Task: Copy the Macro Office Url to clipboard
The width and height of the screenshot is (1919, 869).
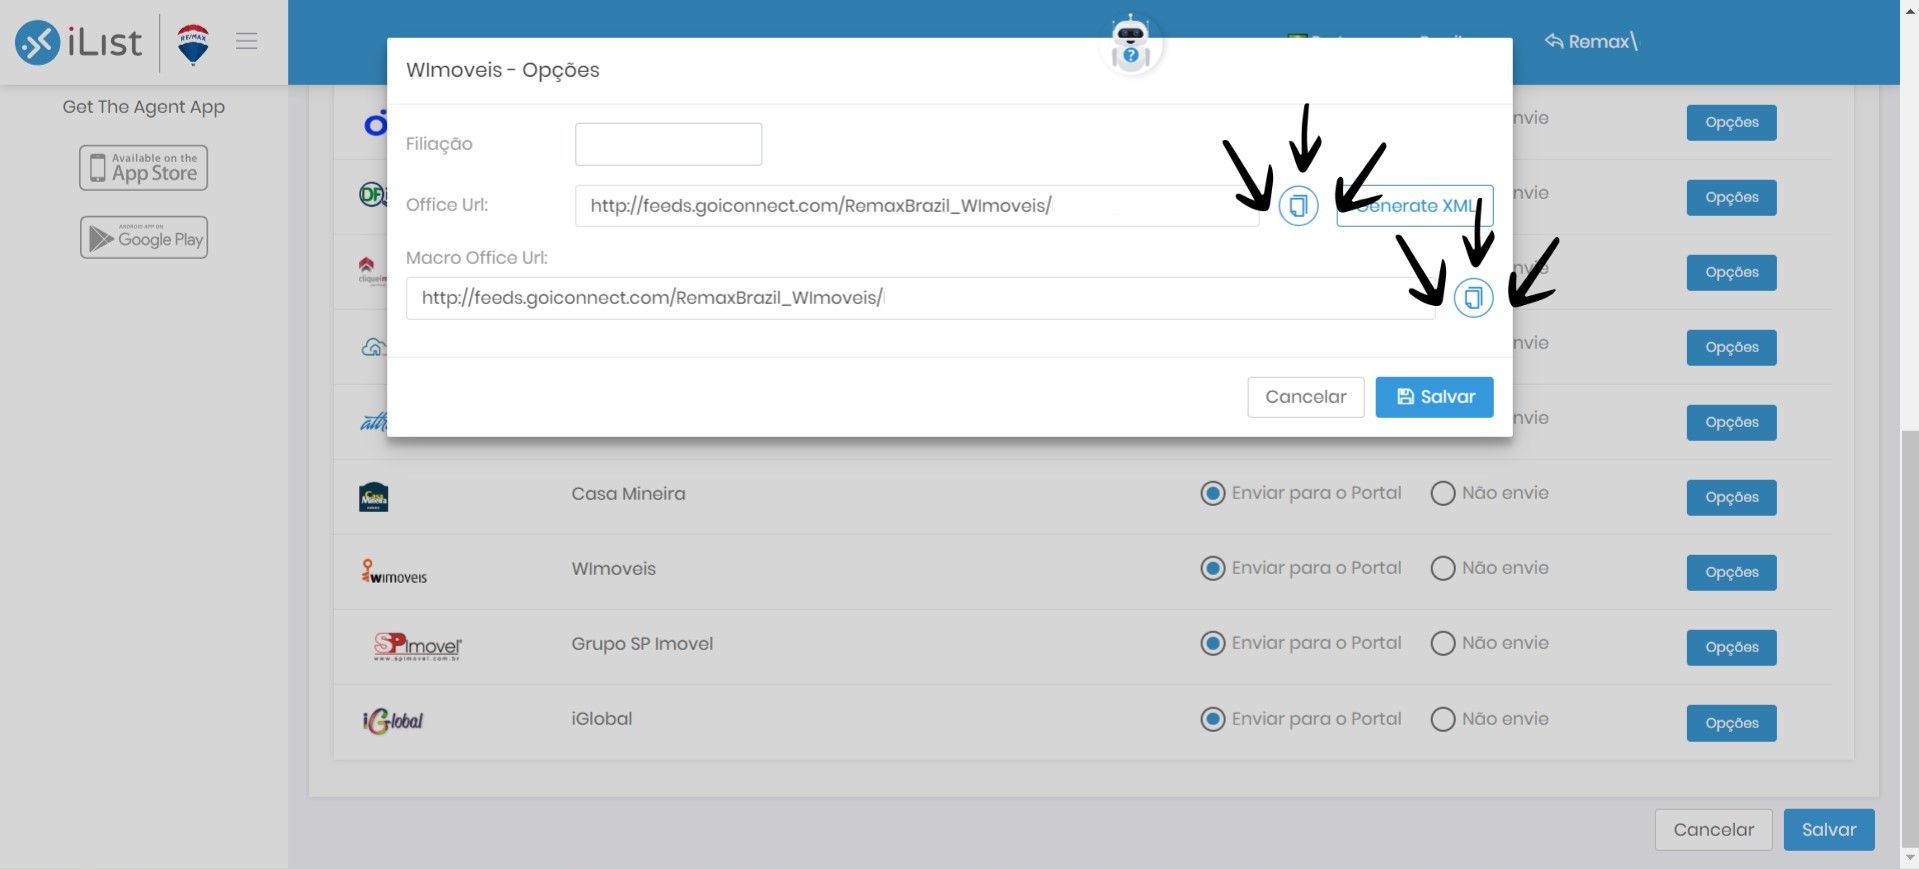Action: tap(1473, 298)
